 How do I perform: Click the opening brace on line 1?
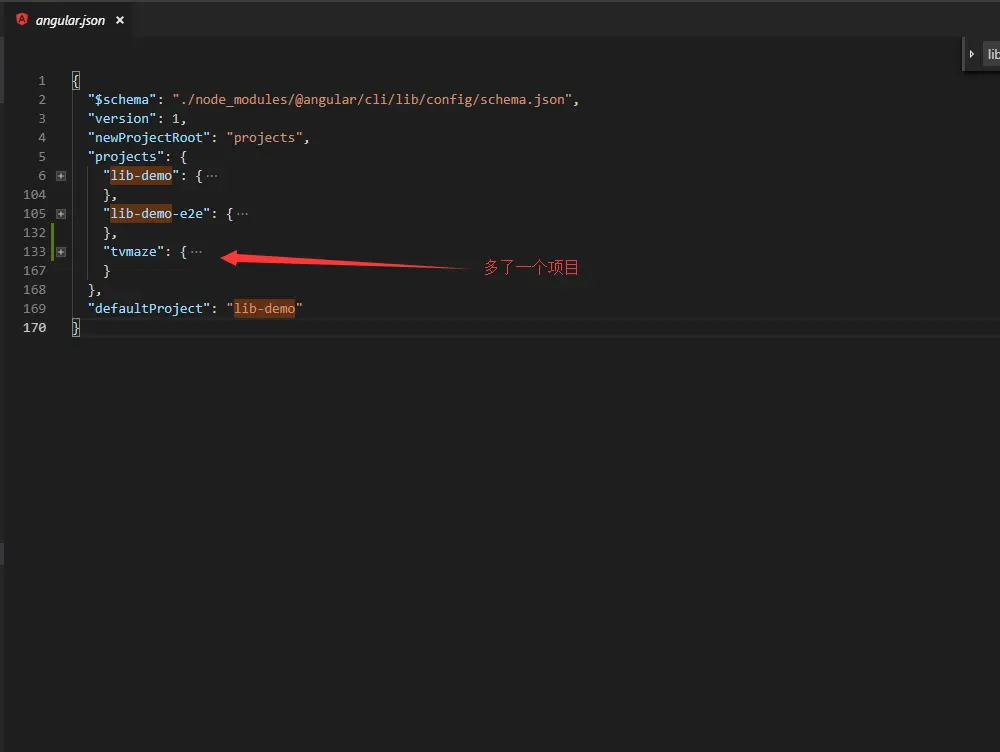click(x=76, y=80)
